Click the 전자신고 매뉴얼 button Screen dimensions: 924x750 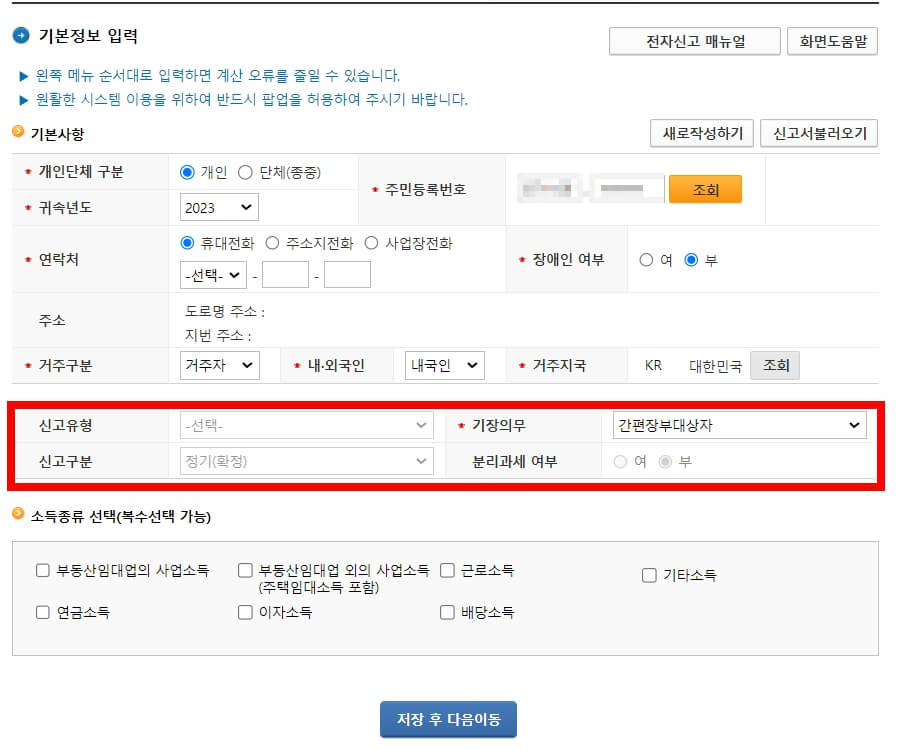click(693, 42)
